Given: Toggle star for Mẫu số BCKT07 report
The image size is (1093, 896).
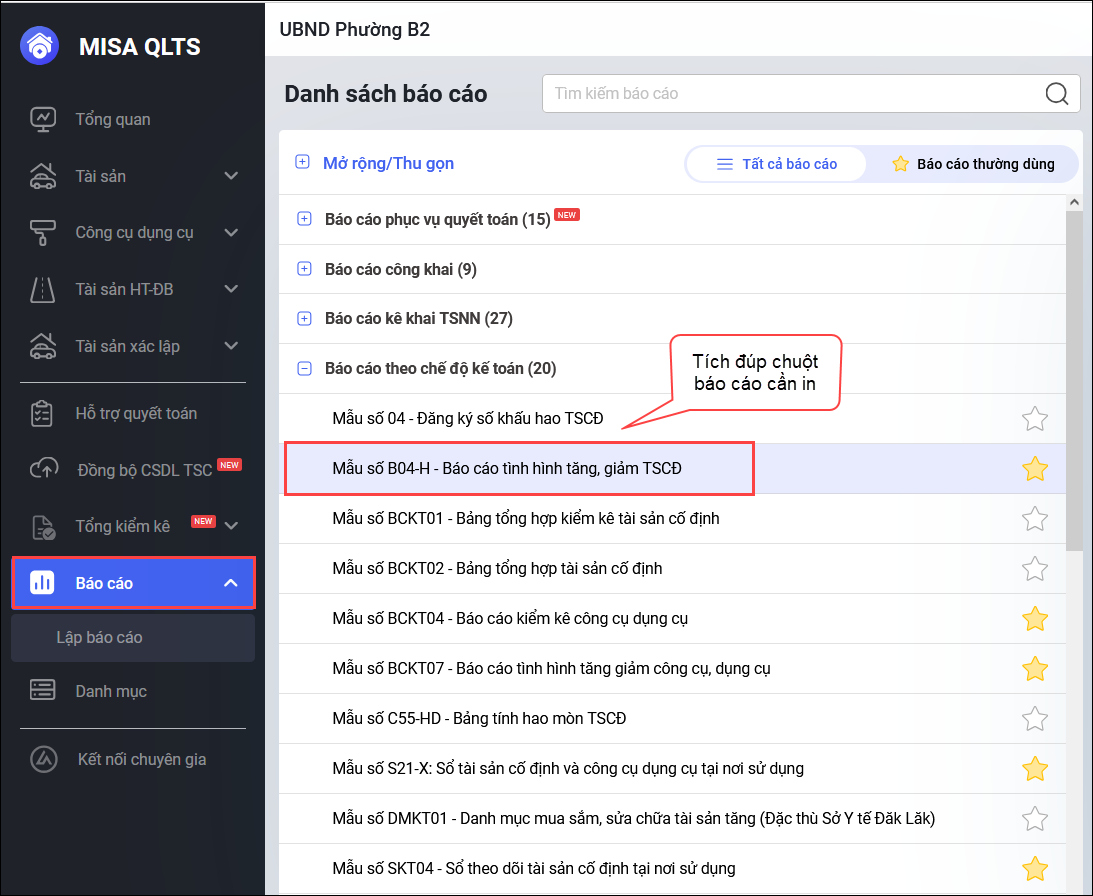Looking at the screenshot, I should click(1034, 669).
